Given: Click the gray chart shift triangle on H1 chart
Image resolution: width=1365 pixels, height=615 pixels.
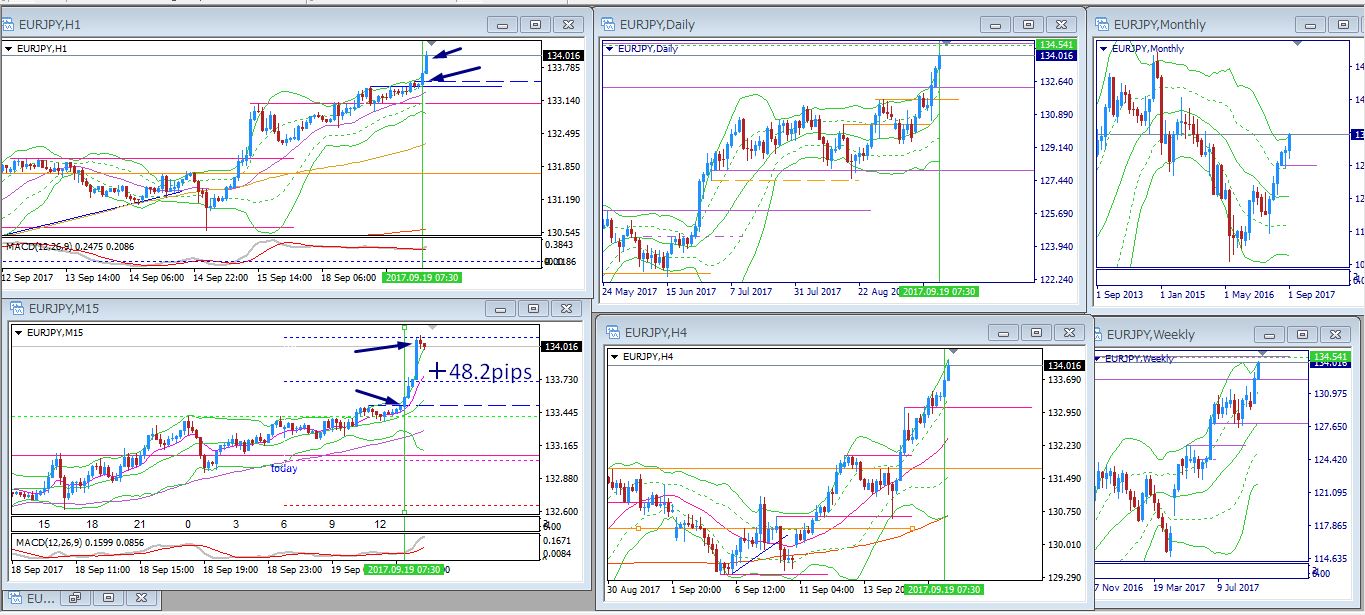Looking at the screenshot, I should coord(430,44).
